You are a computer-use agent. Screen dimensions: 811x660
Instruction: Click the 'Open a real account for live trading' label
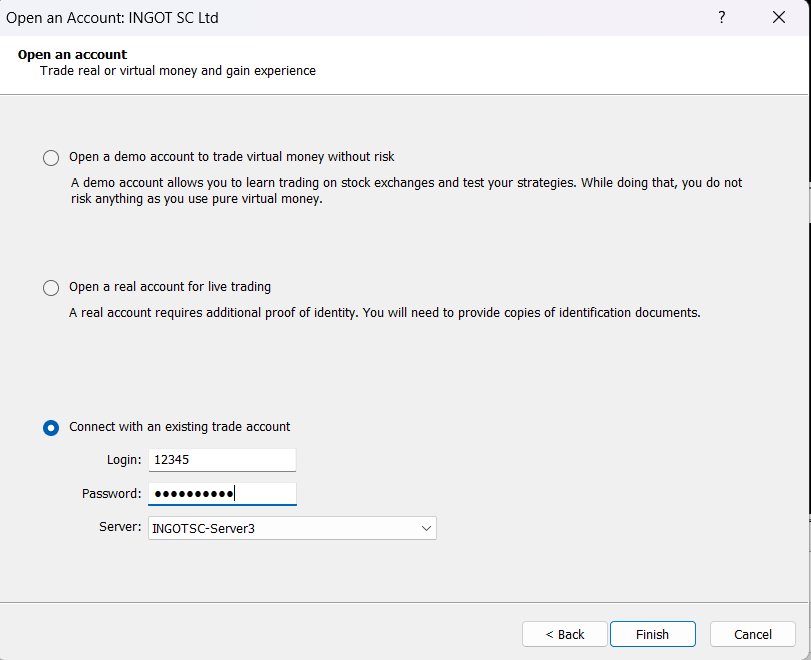[x=170, y=287]
